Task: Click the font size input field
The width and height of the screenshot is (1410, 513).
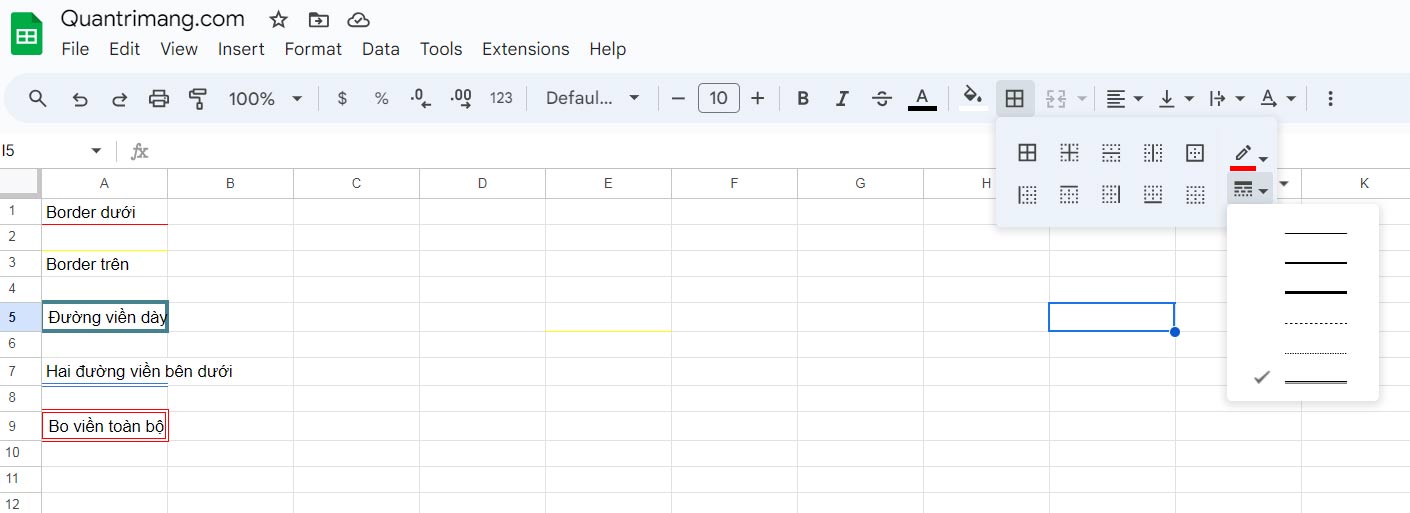Action: coord(718,98)
